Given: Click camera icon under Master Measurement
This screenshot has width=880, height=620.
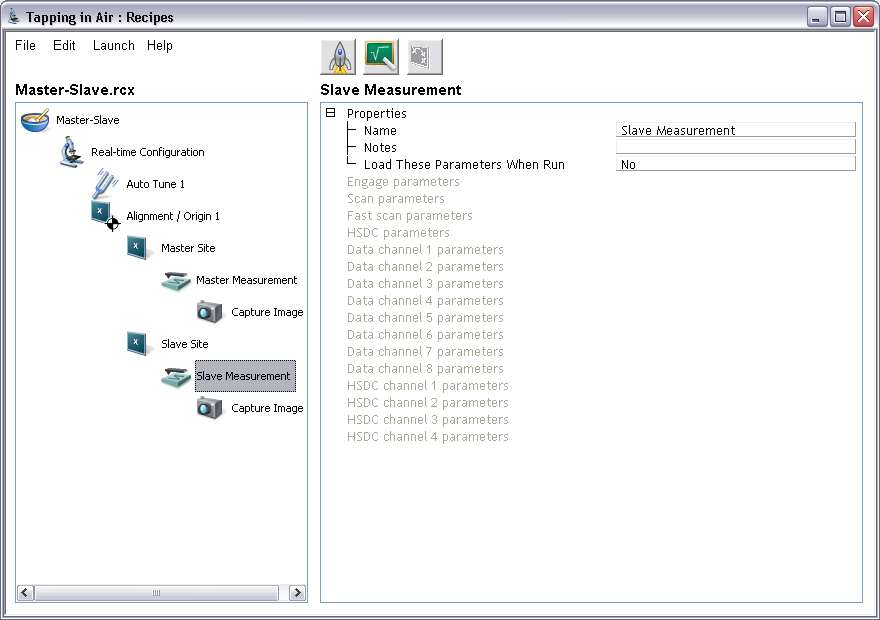Looking at the screenshot, I should pos(210,312).
